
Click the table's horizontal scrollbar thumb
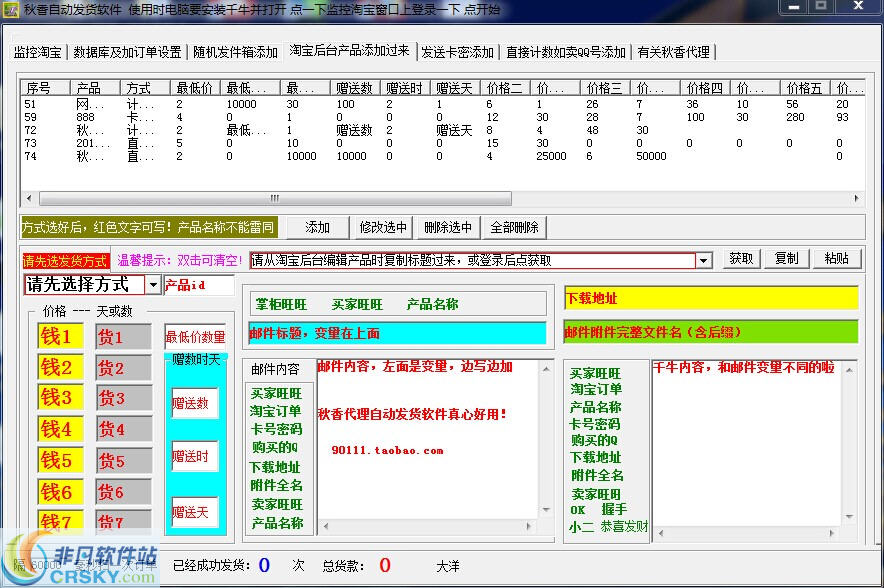(275, 198)
